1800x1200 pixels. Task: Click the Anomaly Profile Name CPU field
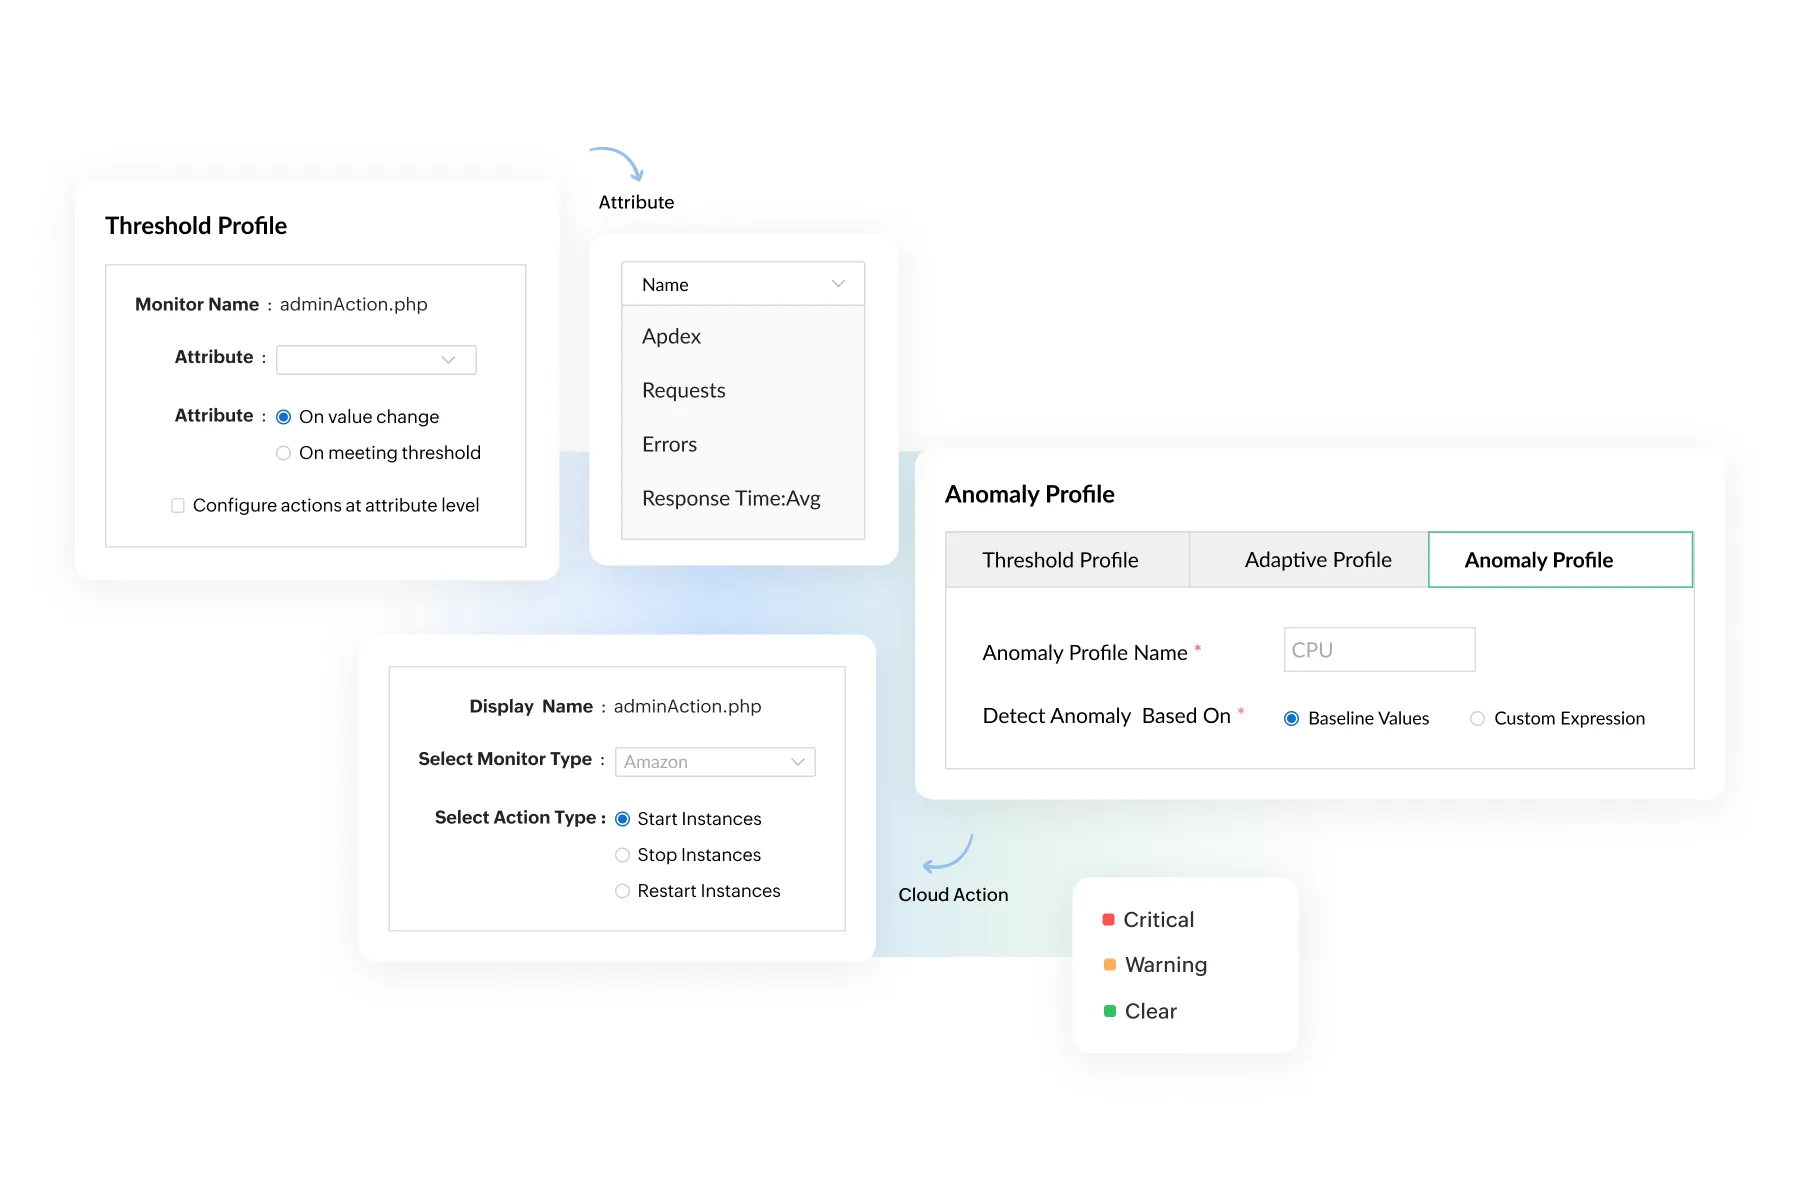(1379, 650)
